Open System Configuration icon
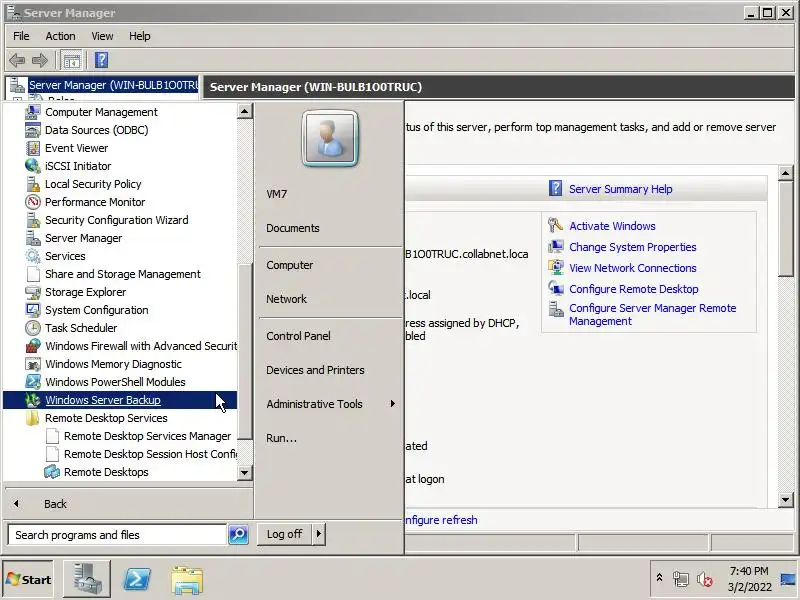800x600 pixels. click(33, 310)
